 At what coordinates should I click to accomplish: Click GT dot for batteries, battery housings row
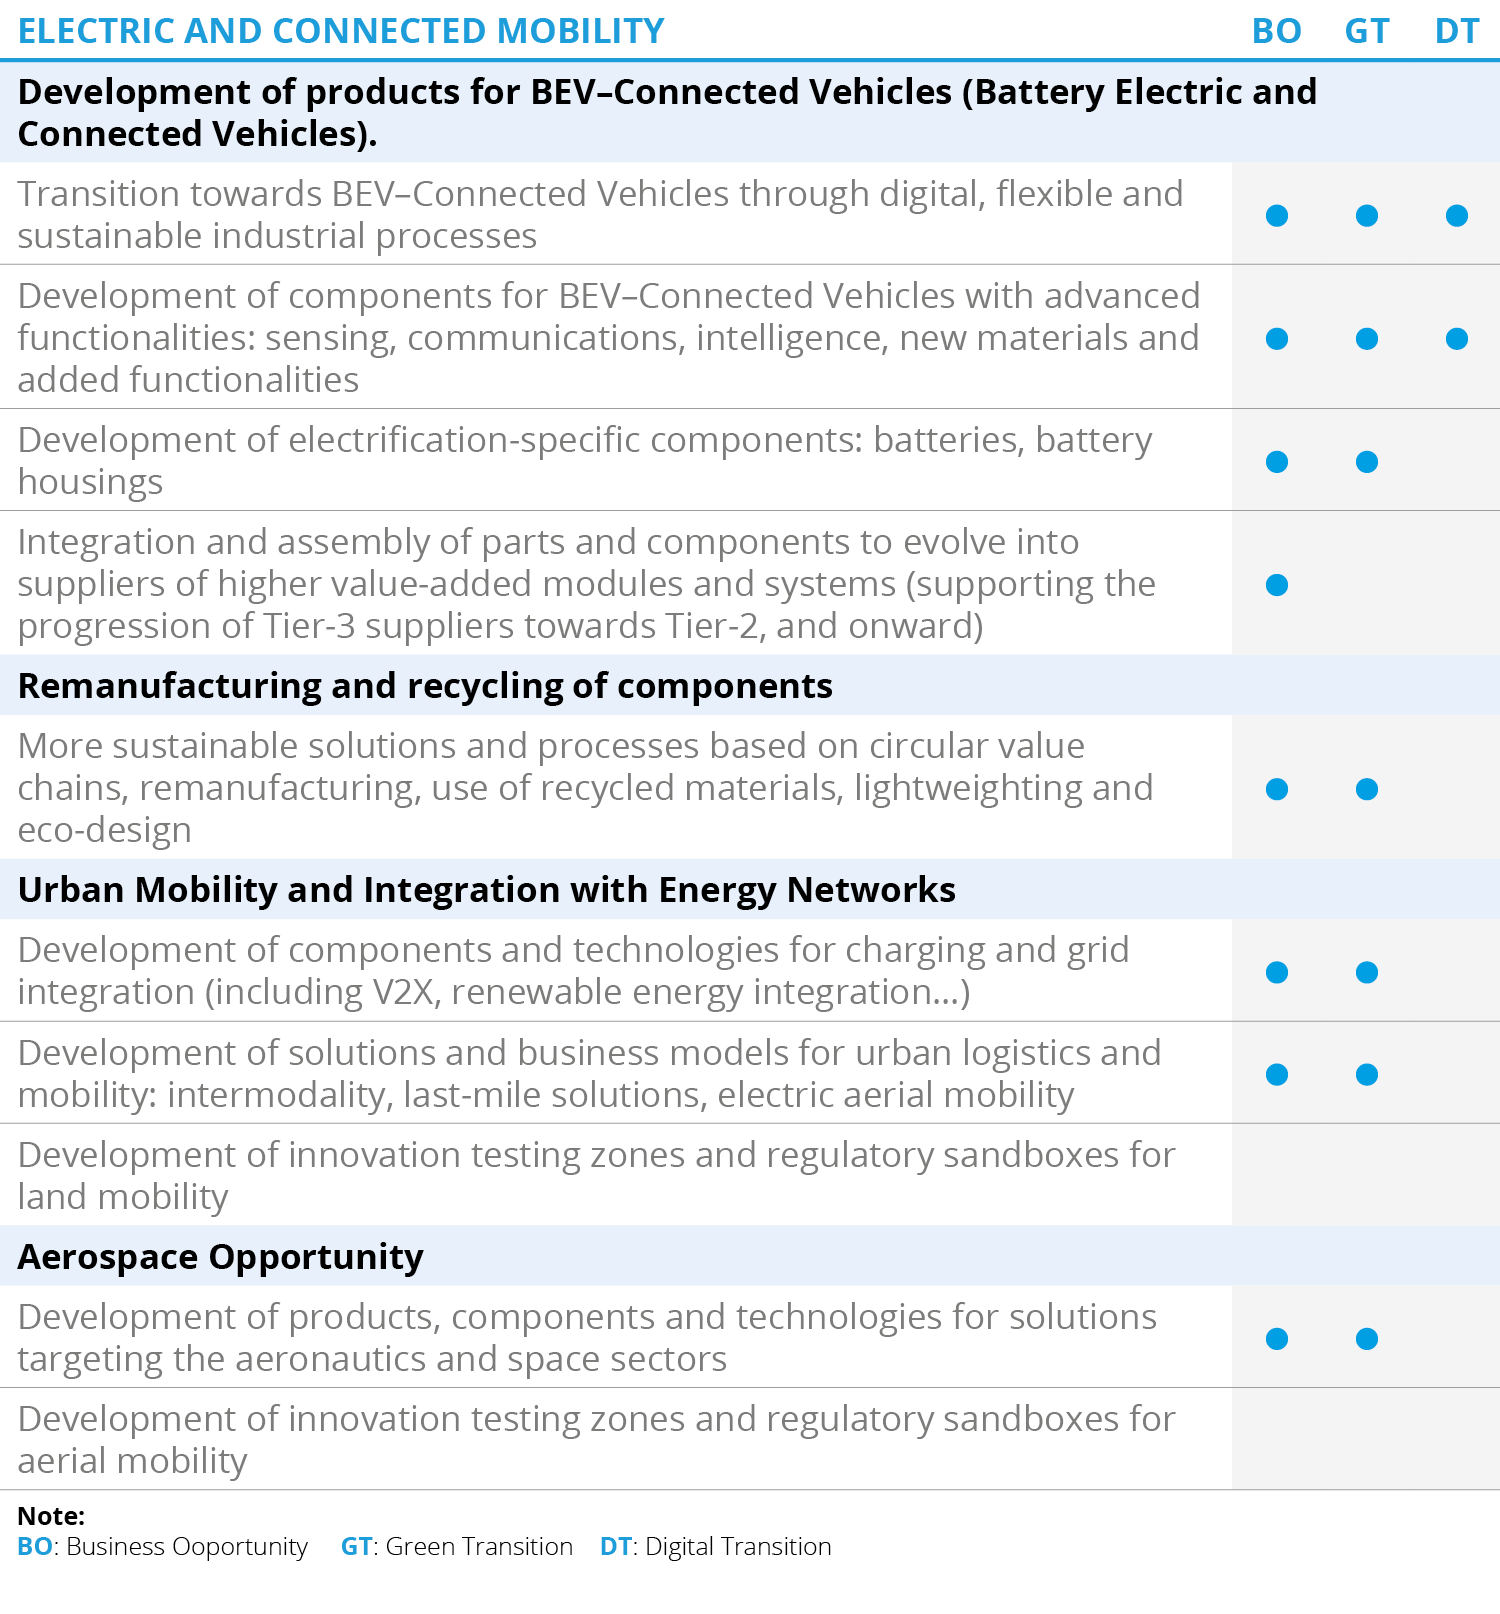point(1367,461)
